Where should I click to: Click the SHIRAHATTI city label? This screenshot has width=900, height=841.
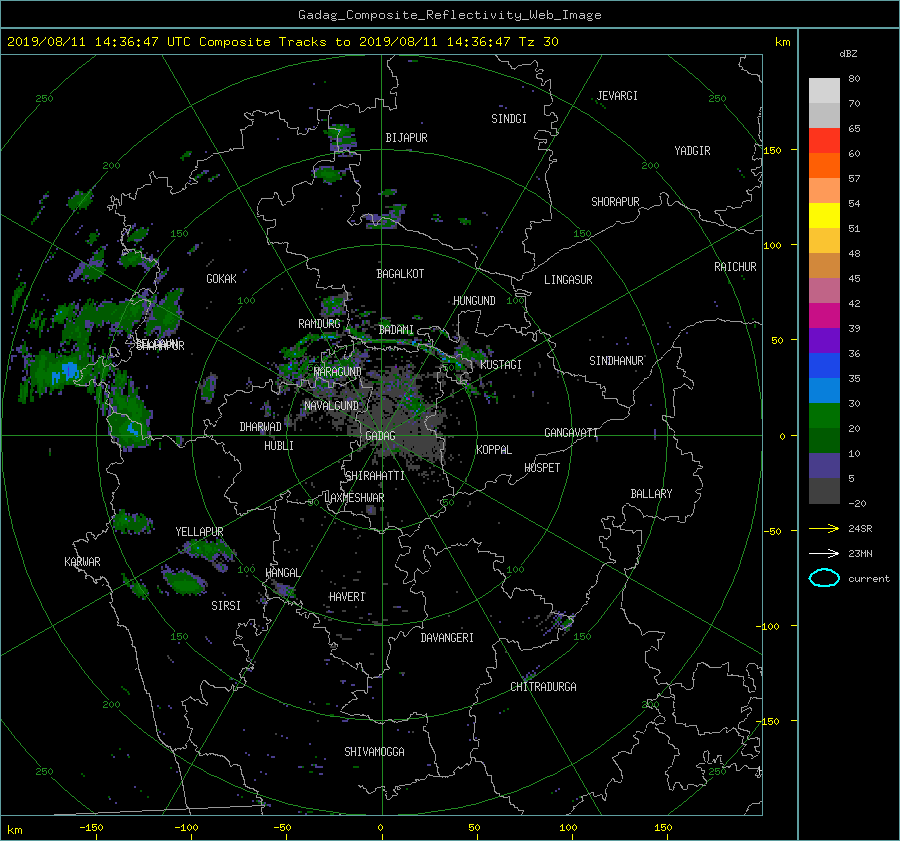point(375,476)
